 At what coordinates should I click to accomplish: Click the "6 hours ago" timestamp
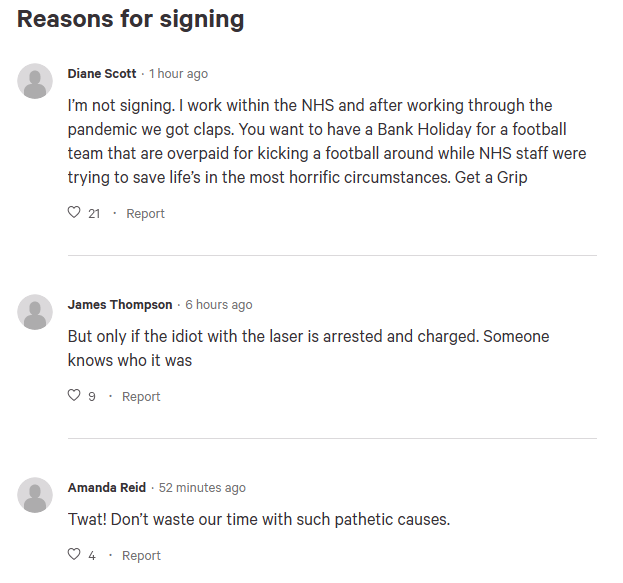[x=219, y=305]
